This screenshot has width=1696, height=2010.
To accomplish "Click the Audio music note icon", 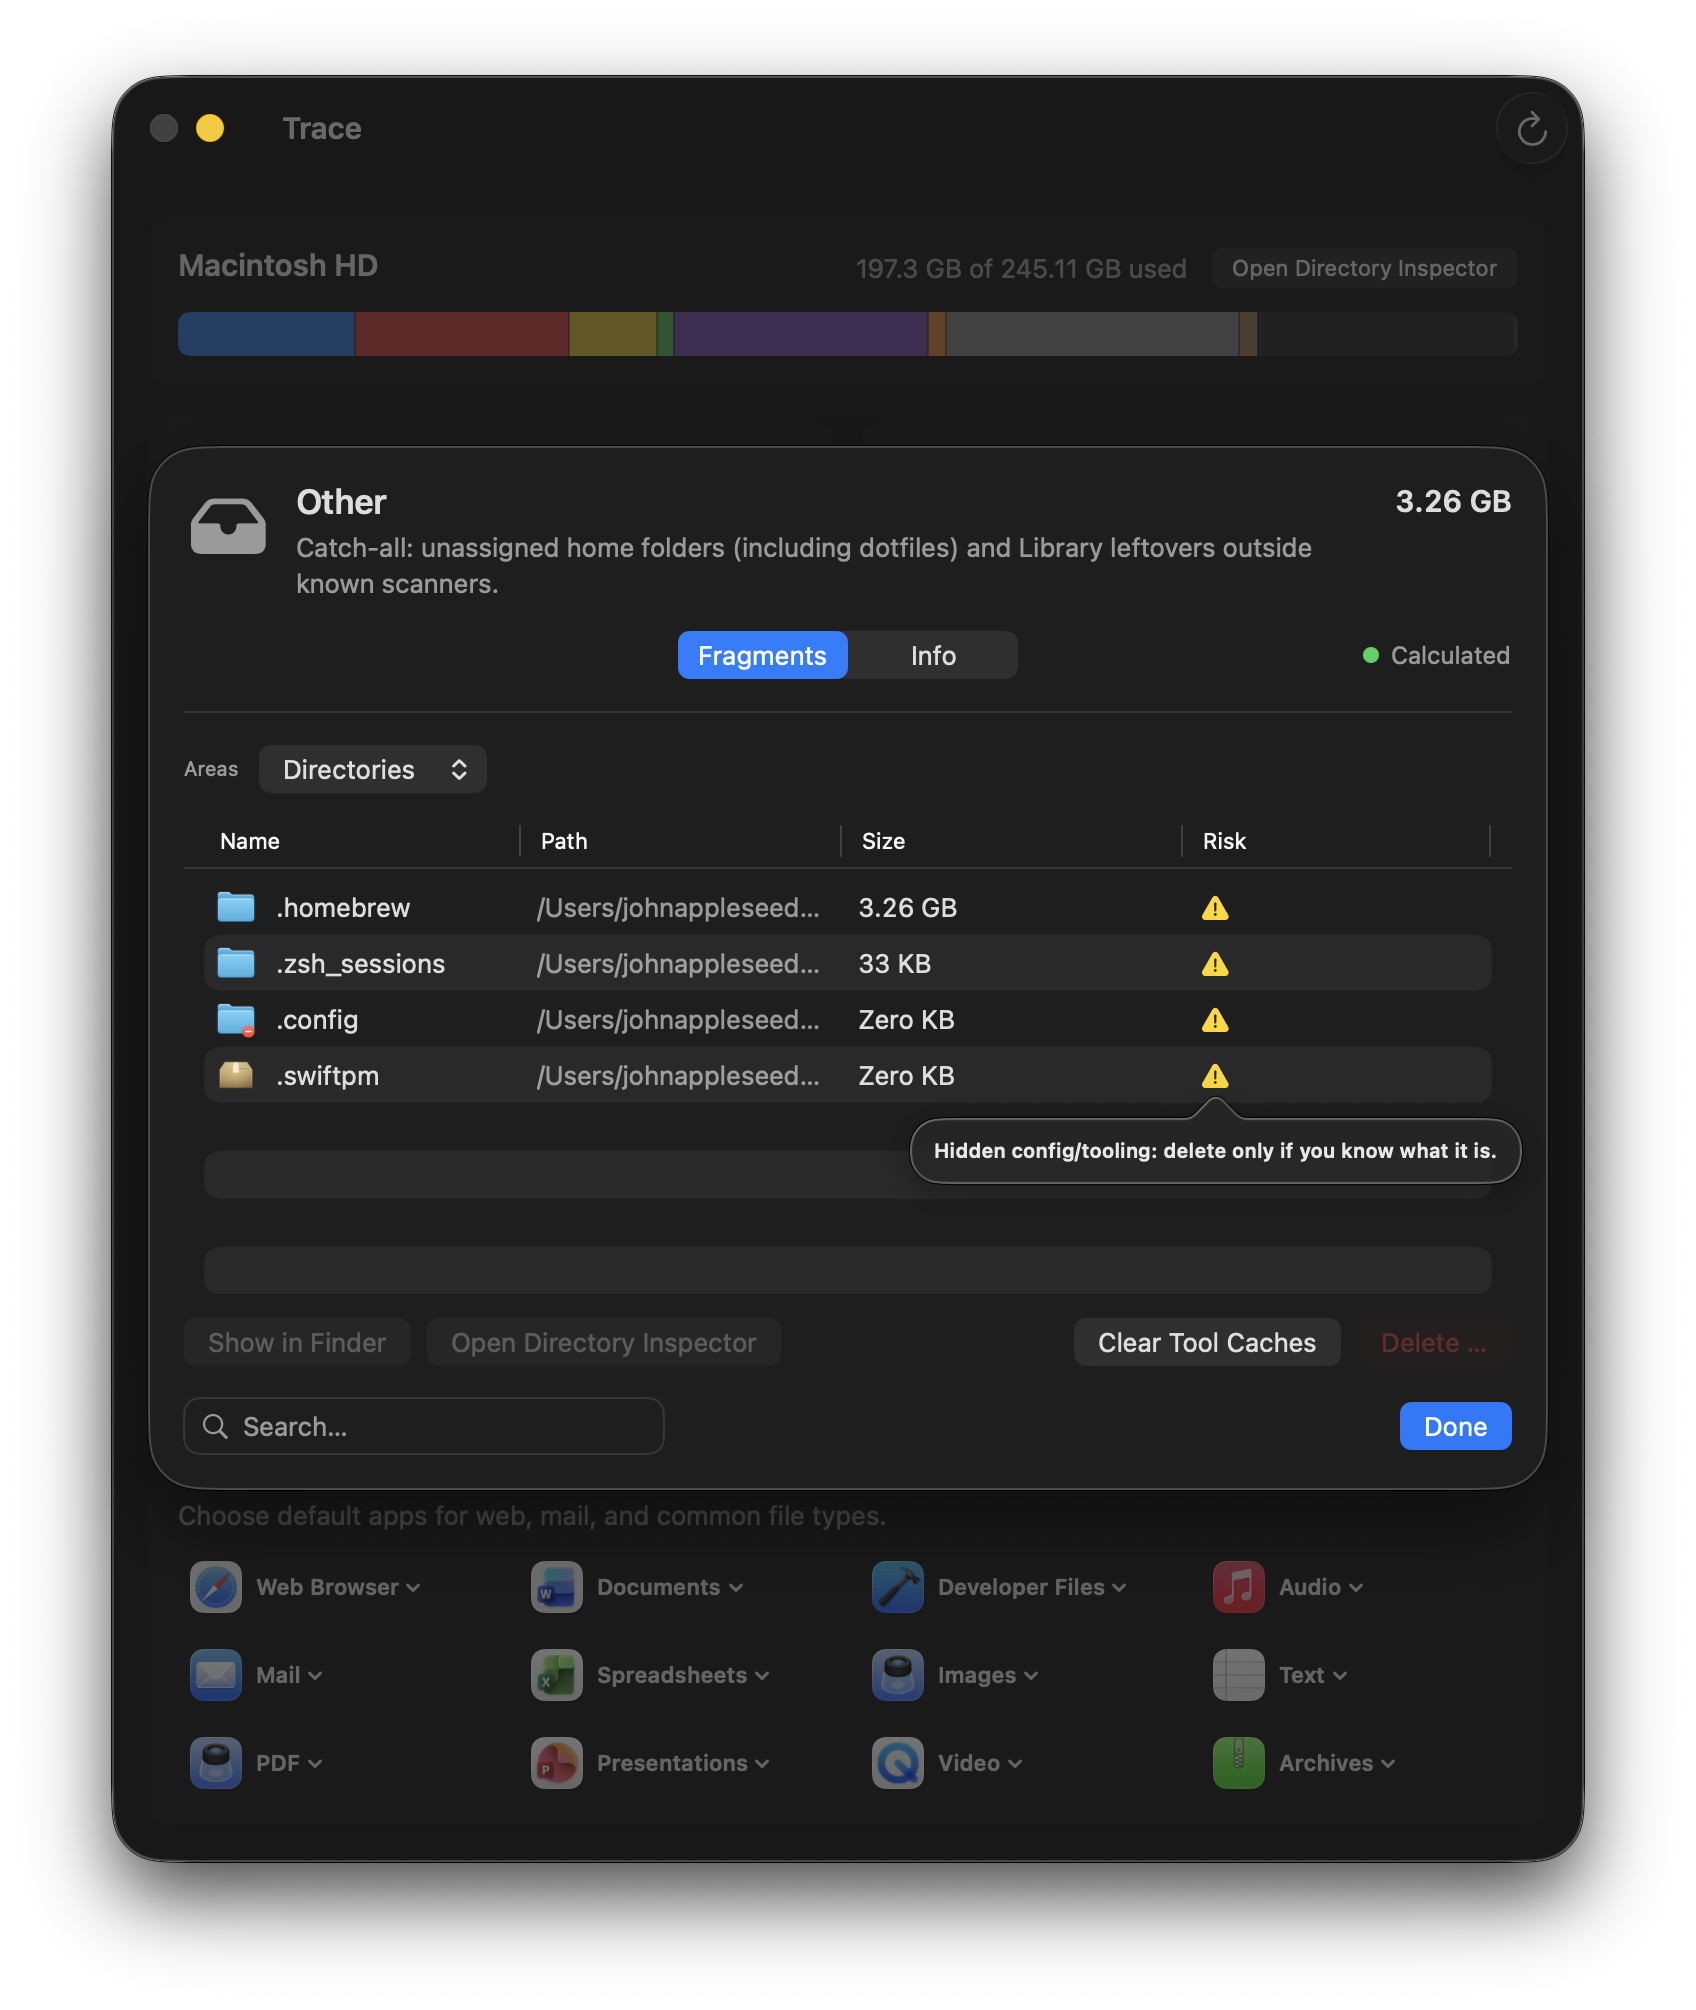I will click(1237, 1586).
